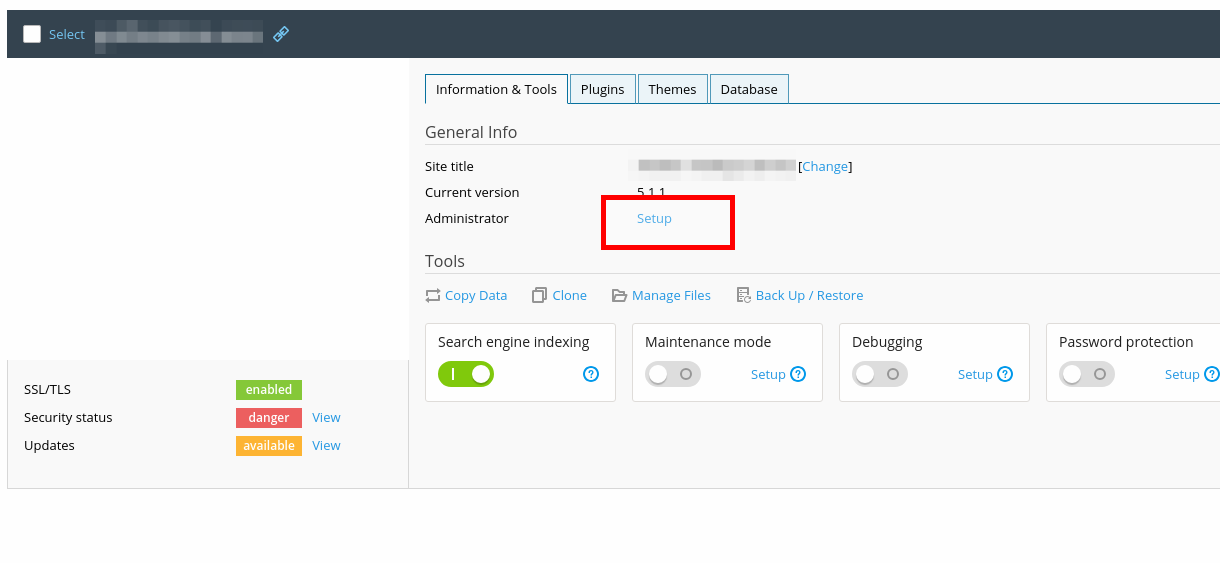
Task: Open the Maintenance mode help icon
Action: click(798, 374)
